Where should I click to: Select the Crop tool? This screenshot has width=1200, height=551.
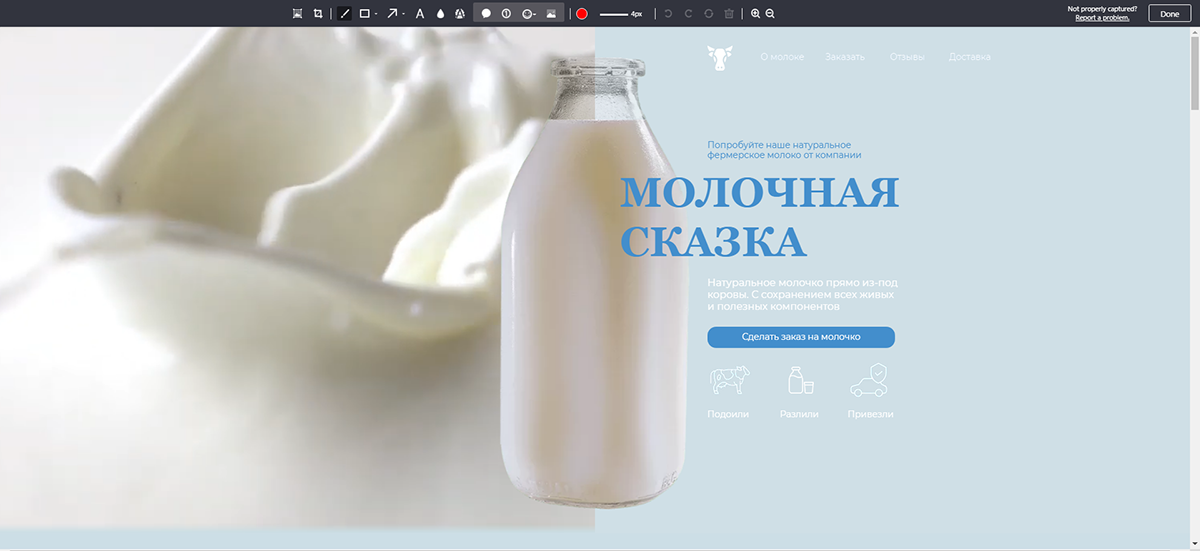318,14
